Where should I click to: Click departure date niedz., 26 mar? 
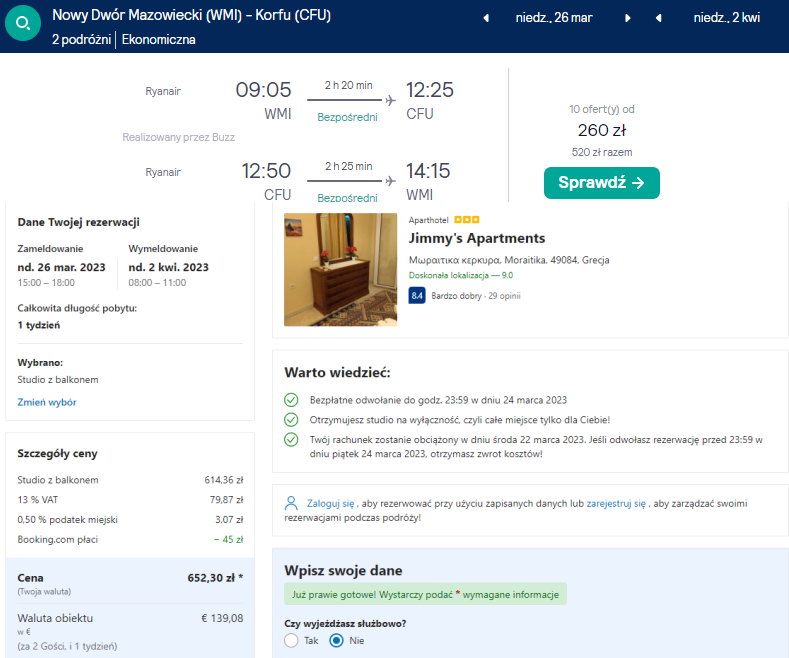[x=554, y=18]
